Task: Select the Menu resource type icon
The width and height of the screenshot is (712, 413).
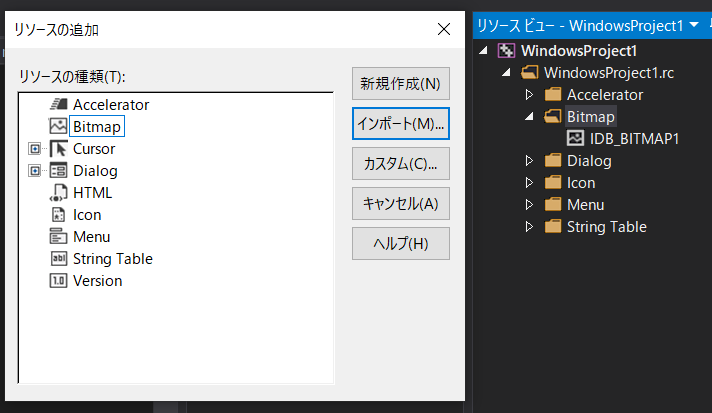Action: point(58,236)
